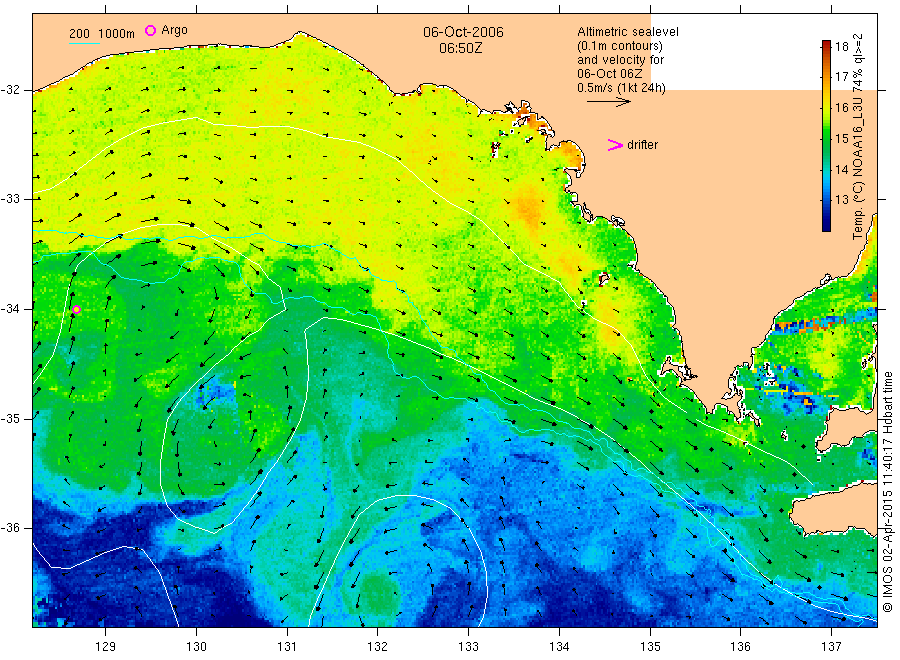The height and width of the screenshot is (660, 900).
Task: Click the '15' label on the temperature scale
Action: (x=841, y=138)
